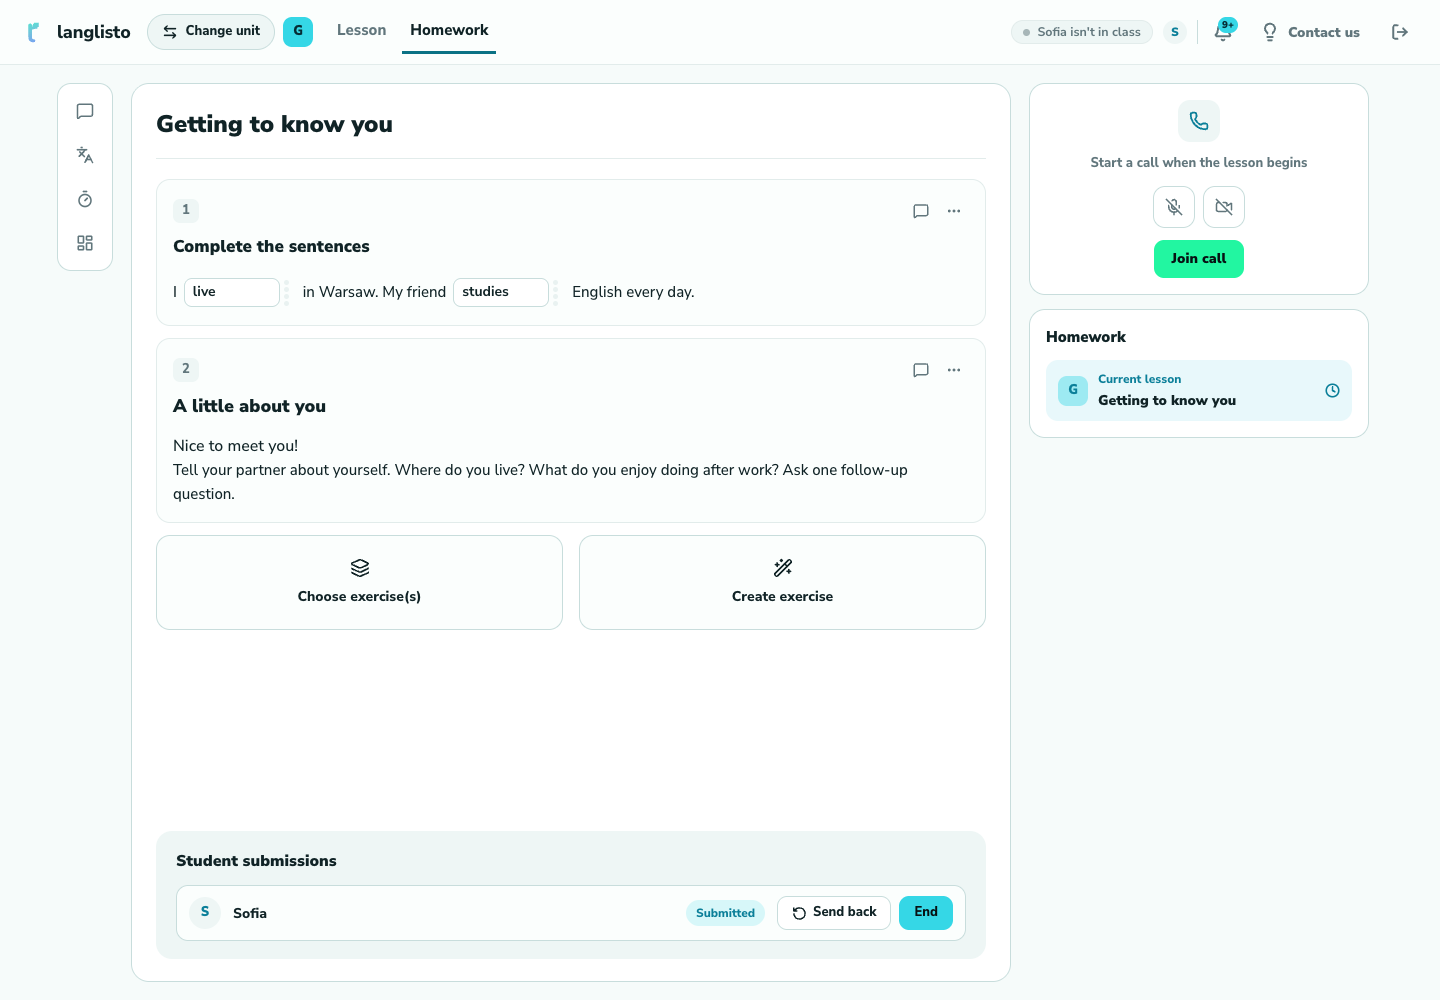
Task: Open more options menu for exercise 2
Action: [x=954, y=370]
